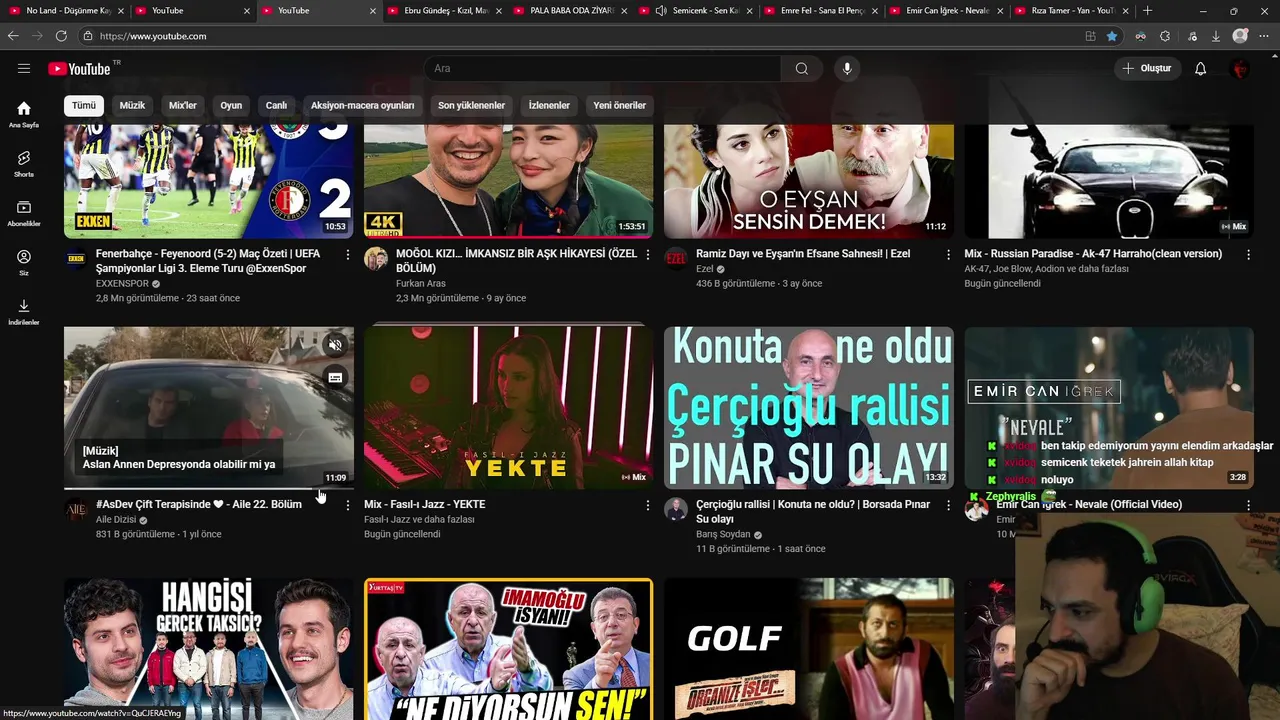Image resolution: width=1280 pixels, height=720 pixels.
Task: Close the Rıza Tamer - Yan browser tab
Action: click(x=1124, y=10)
